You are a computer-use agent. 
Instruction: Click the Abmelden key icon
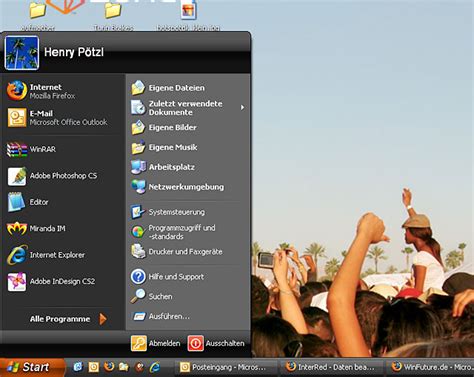(x=139, y=343)
